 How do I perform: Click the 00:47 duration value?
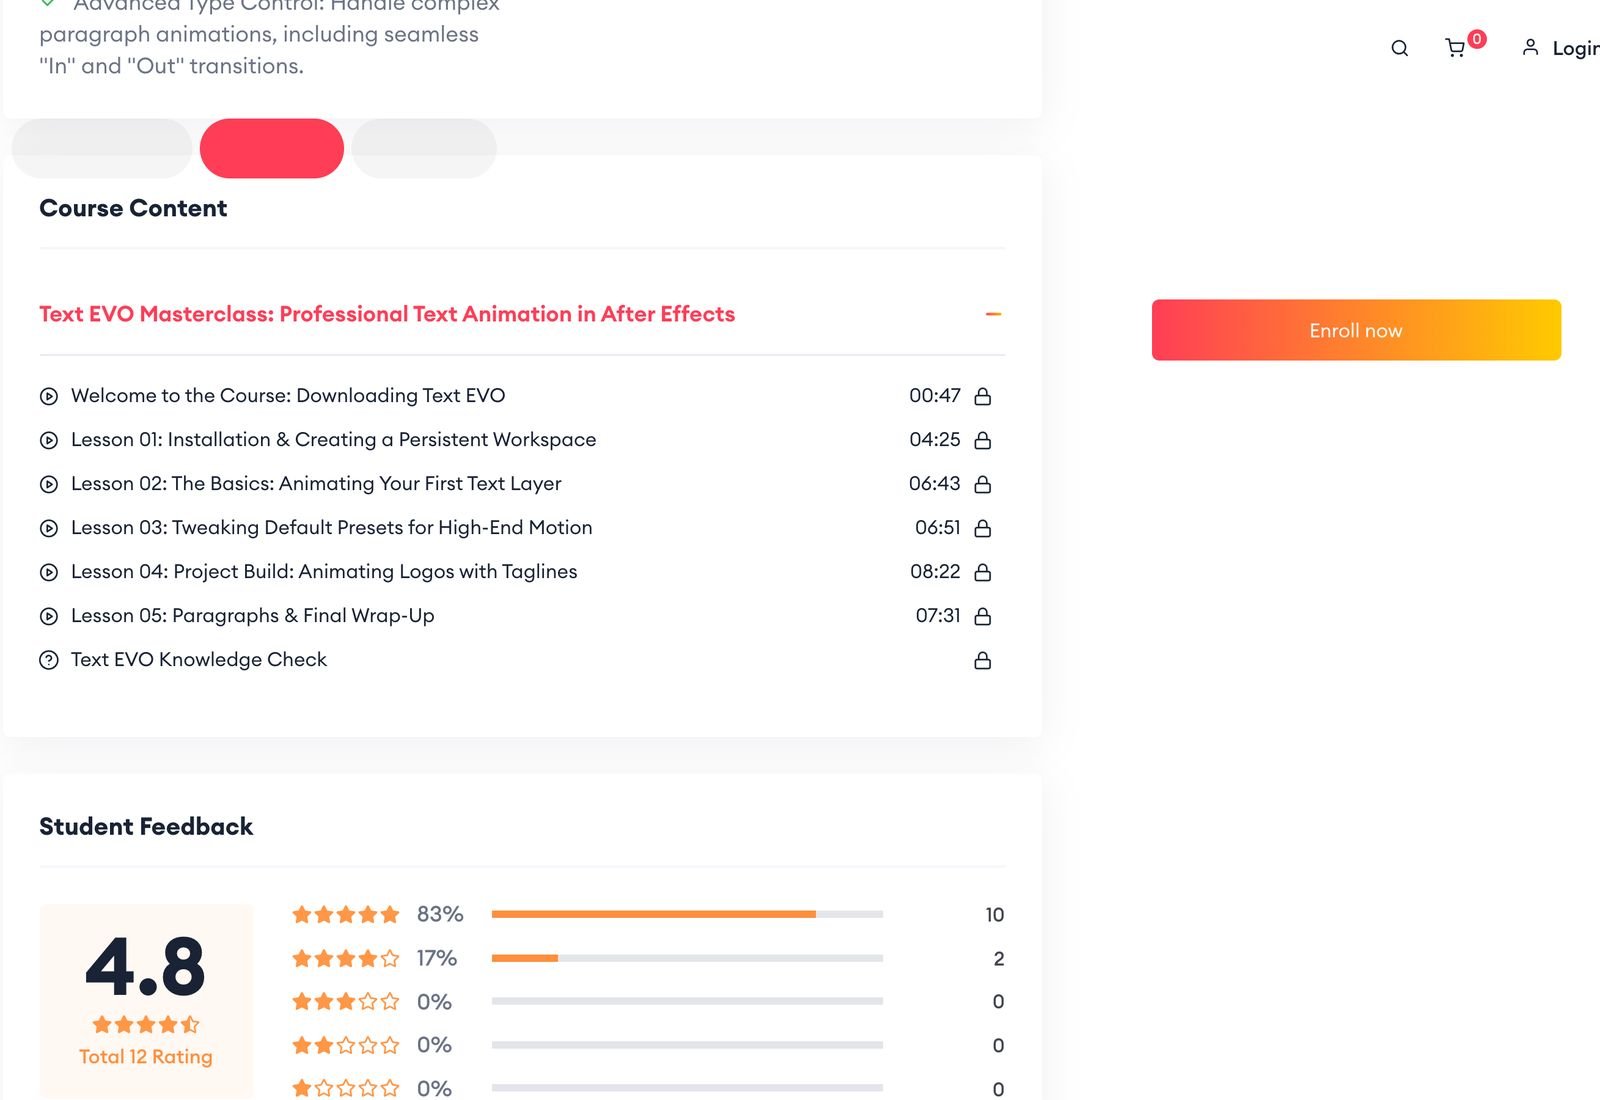[935, 395]
